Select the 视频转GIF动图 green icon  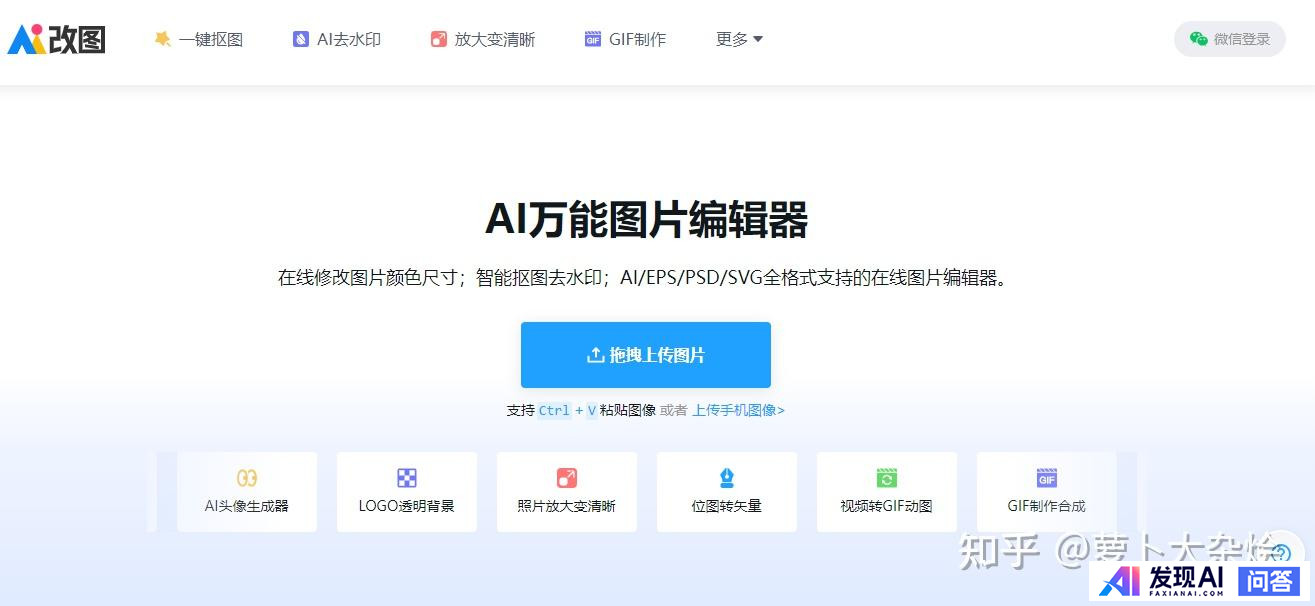click(887, 478)
